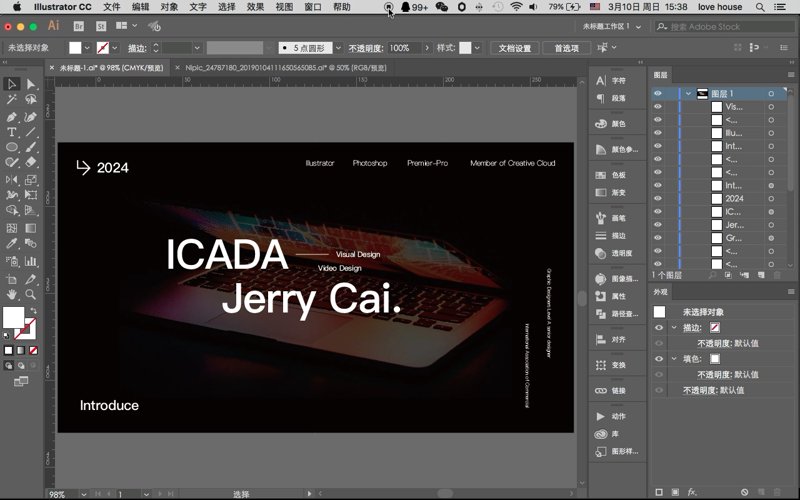Hide the Jer... sublayer
Screen dimensions: 800x500
pos(658,224)
